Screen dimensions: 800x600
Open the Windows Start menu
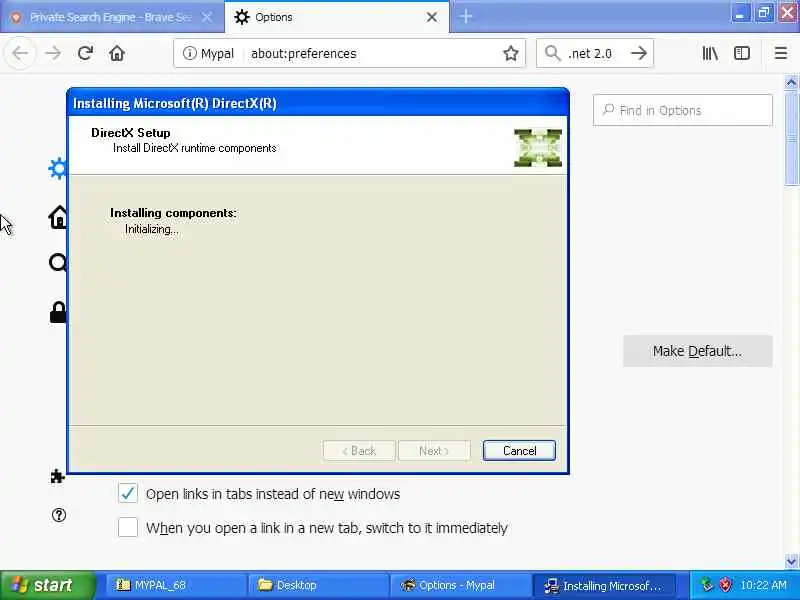pyautogui.click(x=47, y=585)
